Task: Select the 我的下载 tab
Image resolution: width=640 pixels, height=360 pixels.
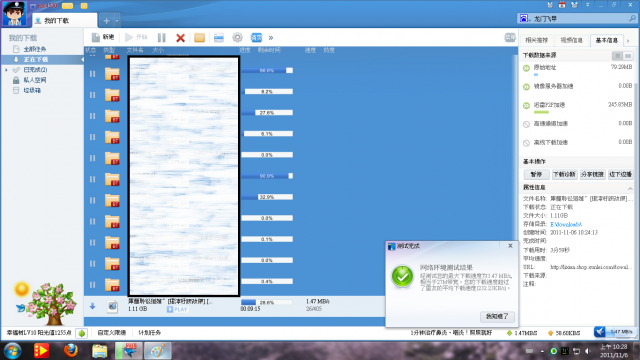Action: click(64, 20)
